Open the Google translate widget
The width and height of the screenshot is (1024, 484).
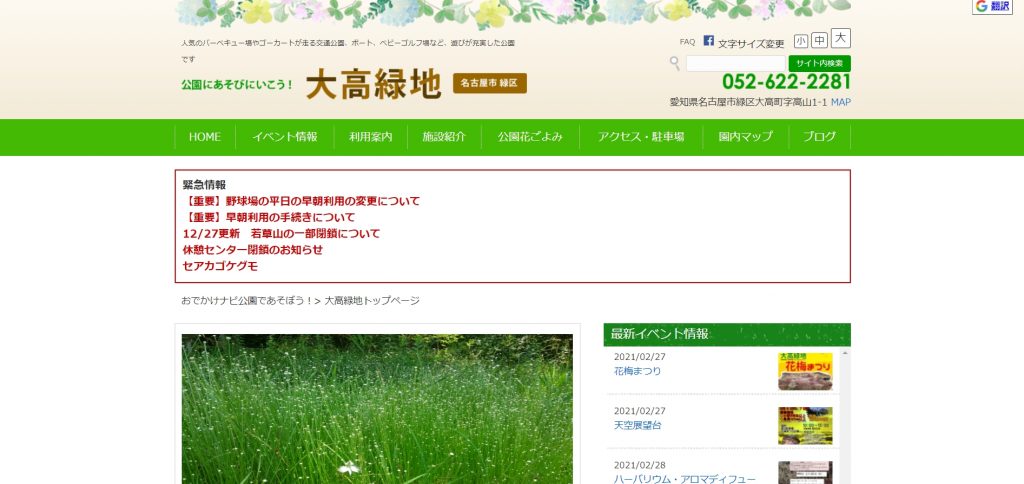(992, 7)
